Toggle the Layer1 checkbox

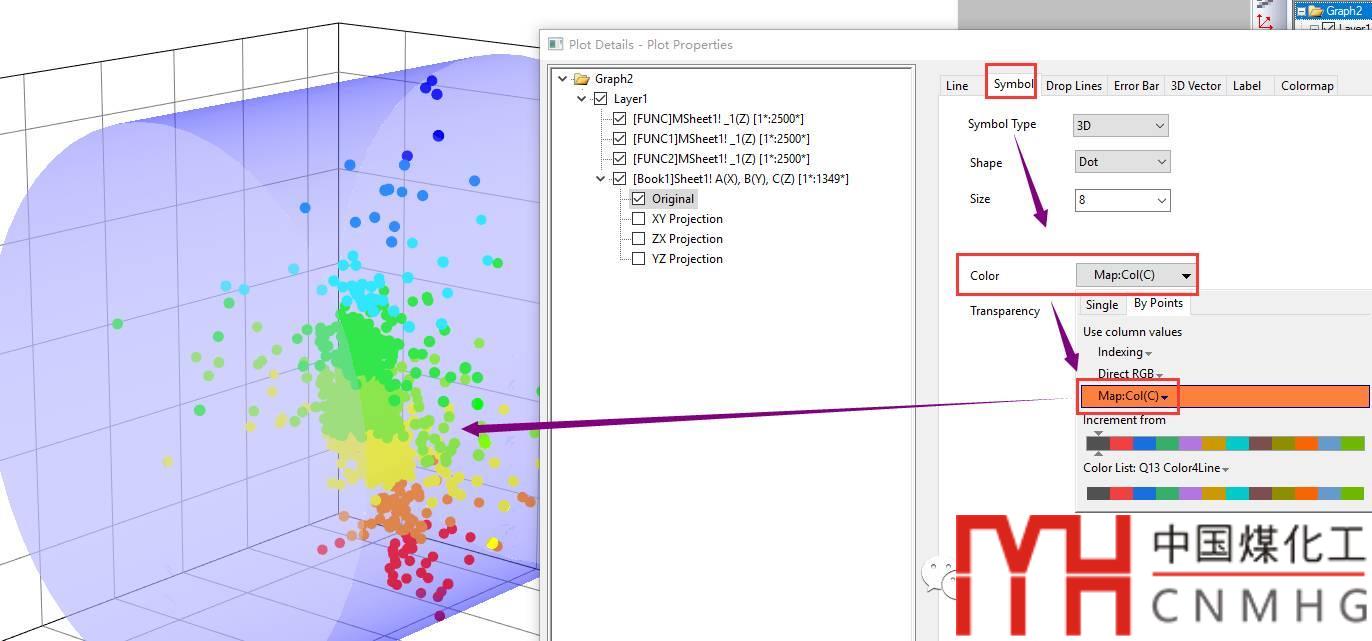(x=600, y=99)
